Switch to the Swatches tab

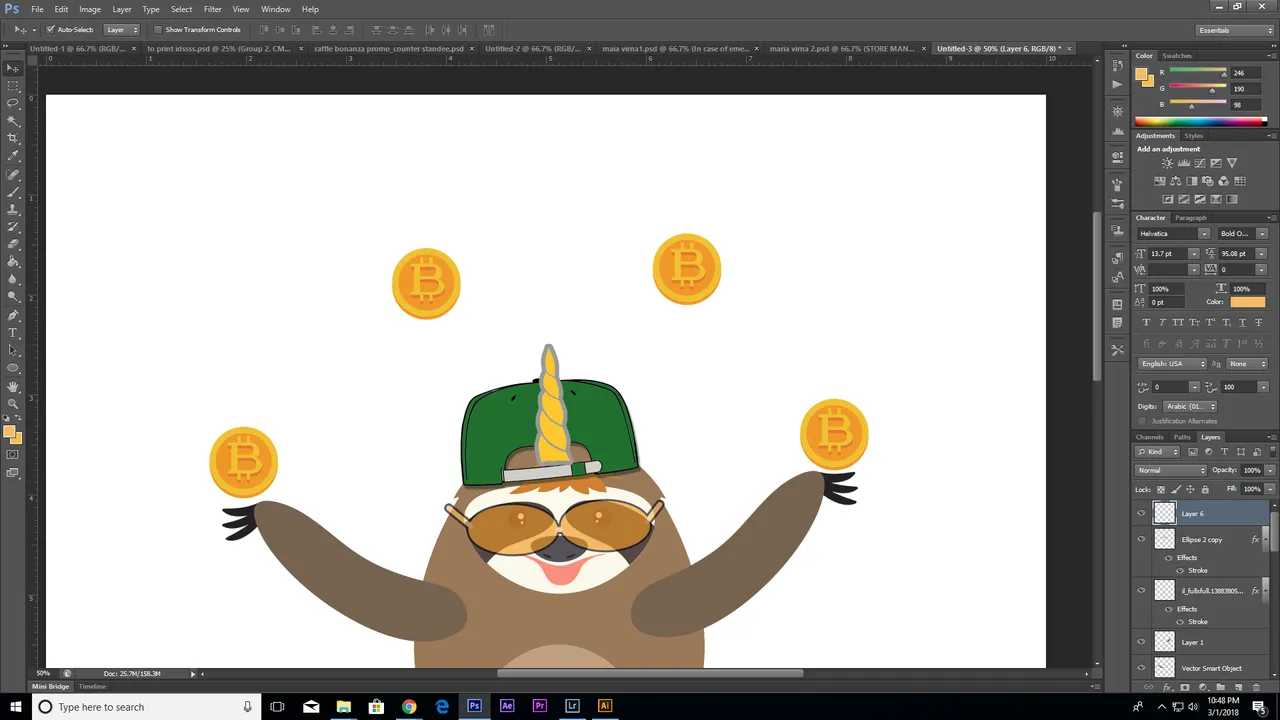click(x=1177, y=56)
